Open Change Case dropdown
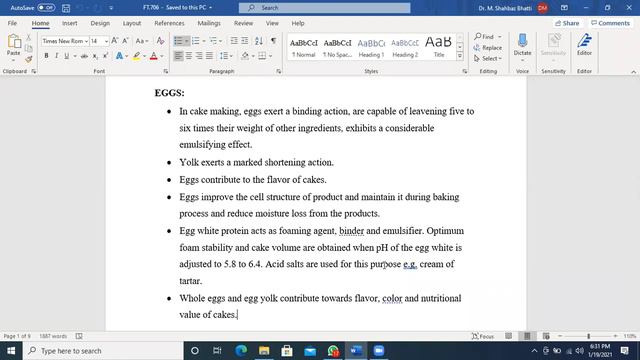This screenshot has width=640, height=360. (x=142, y=41)
